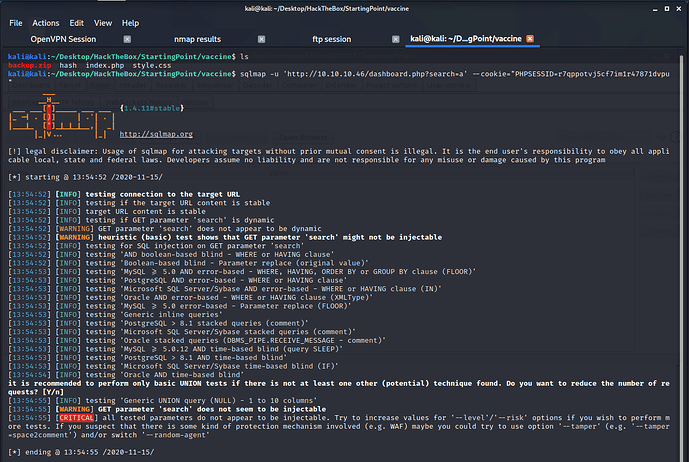Click the 'does not seem to be injectable' warning
This screenshot has height=462, width=689.
pyautogui.click(x=167, y=409)
